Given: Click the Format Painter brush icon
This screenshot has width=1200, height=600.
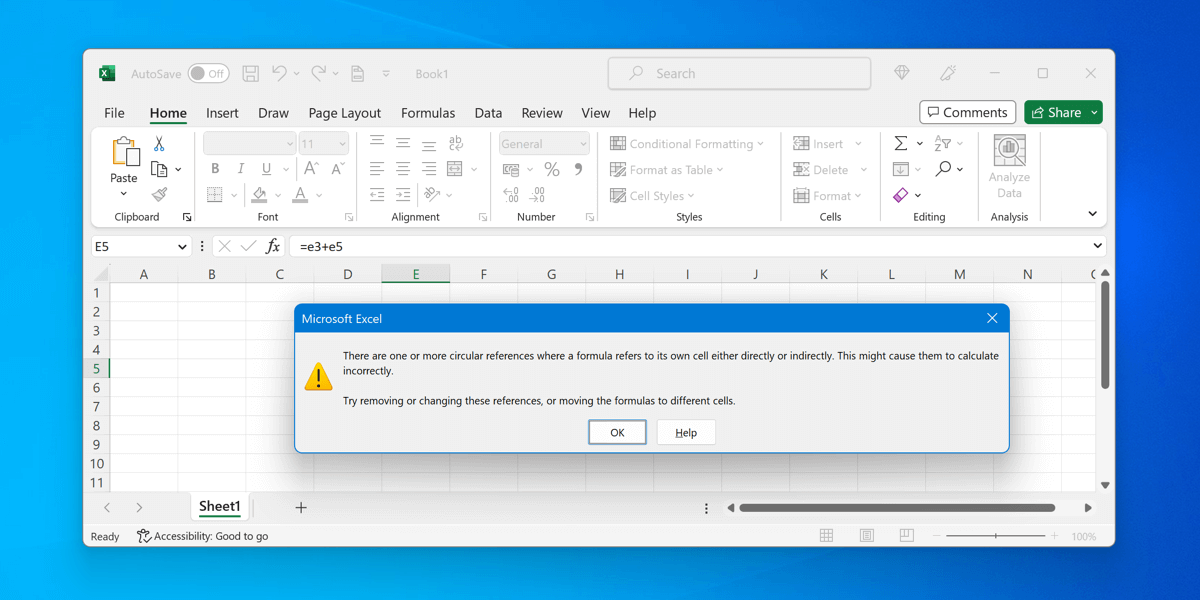Looking at the screenshot, I should click(159, 196).
